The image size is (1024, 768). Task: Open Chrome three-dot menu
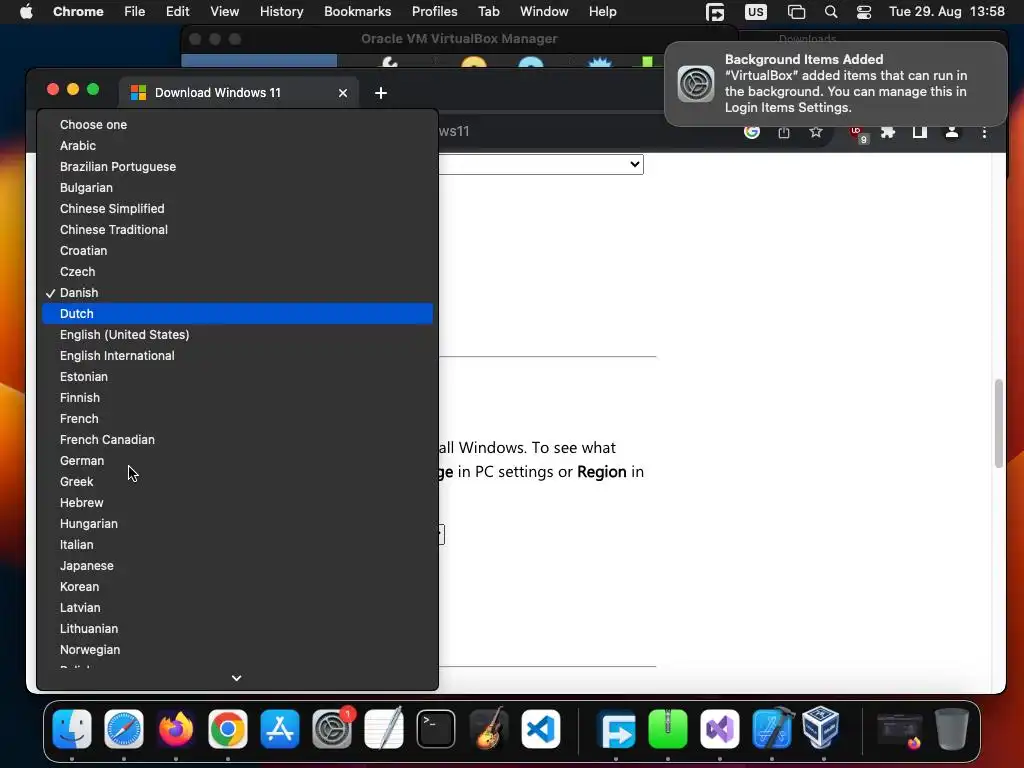click(984, 133)
